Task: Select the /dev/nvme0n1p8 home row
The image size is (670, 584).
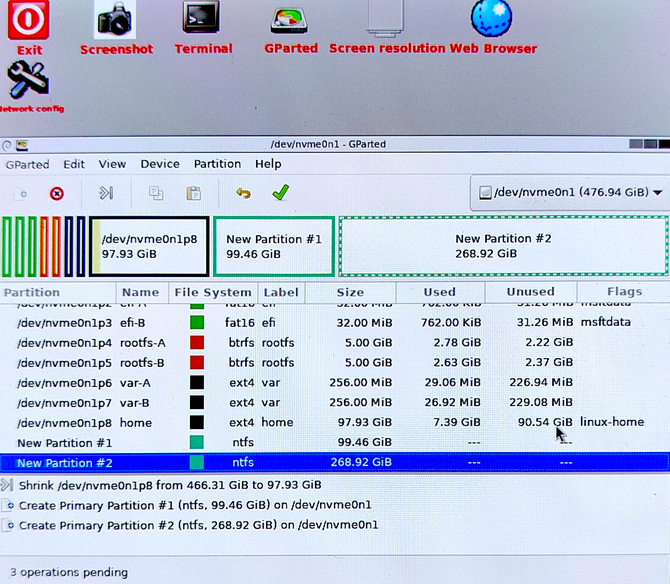Action: coord(335,423)
